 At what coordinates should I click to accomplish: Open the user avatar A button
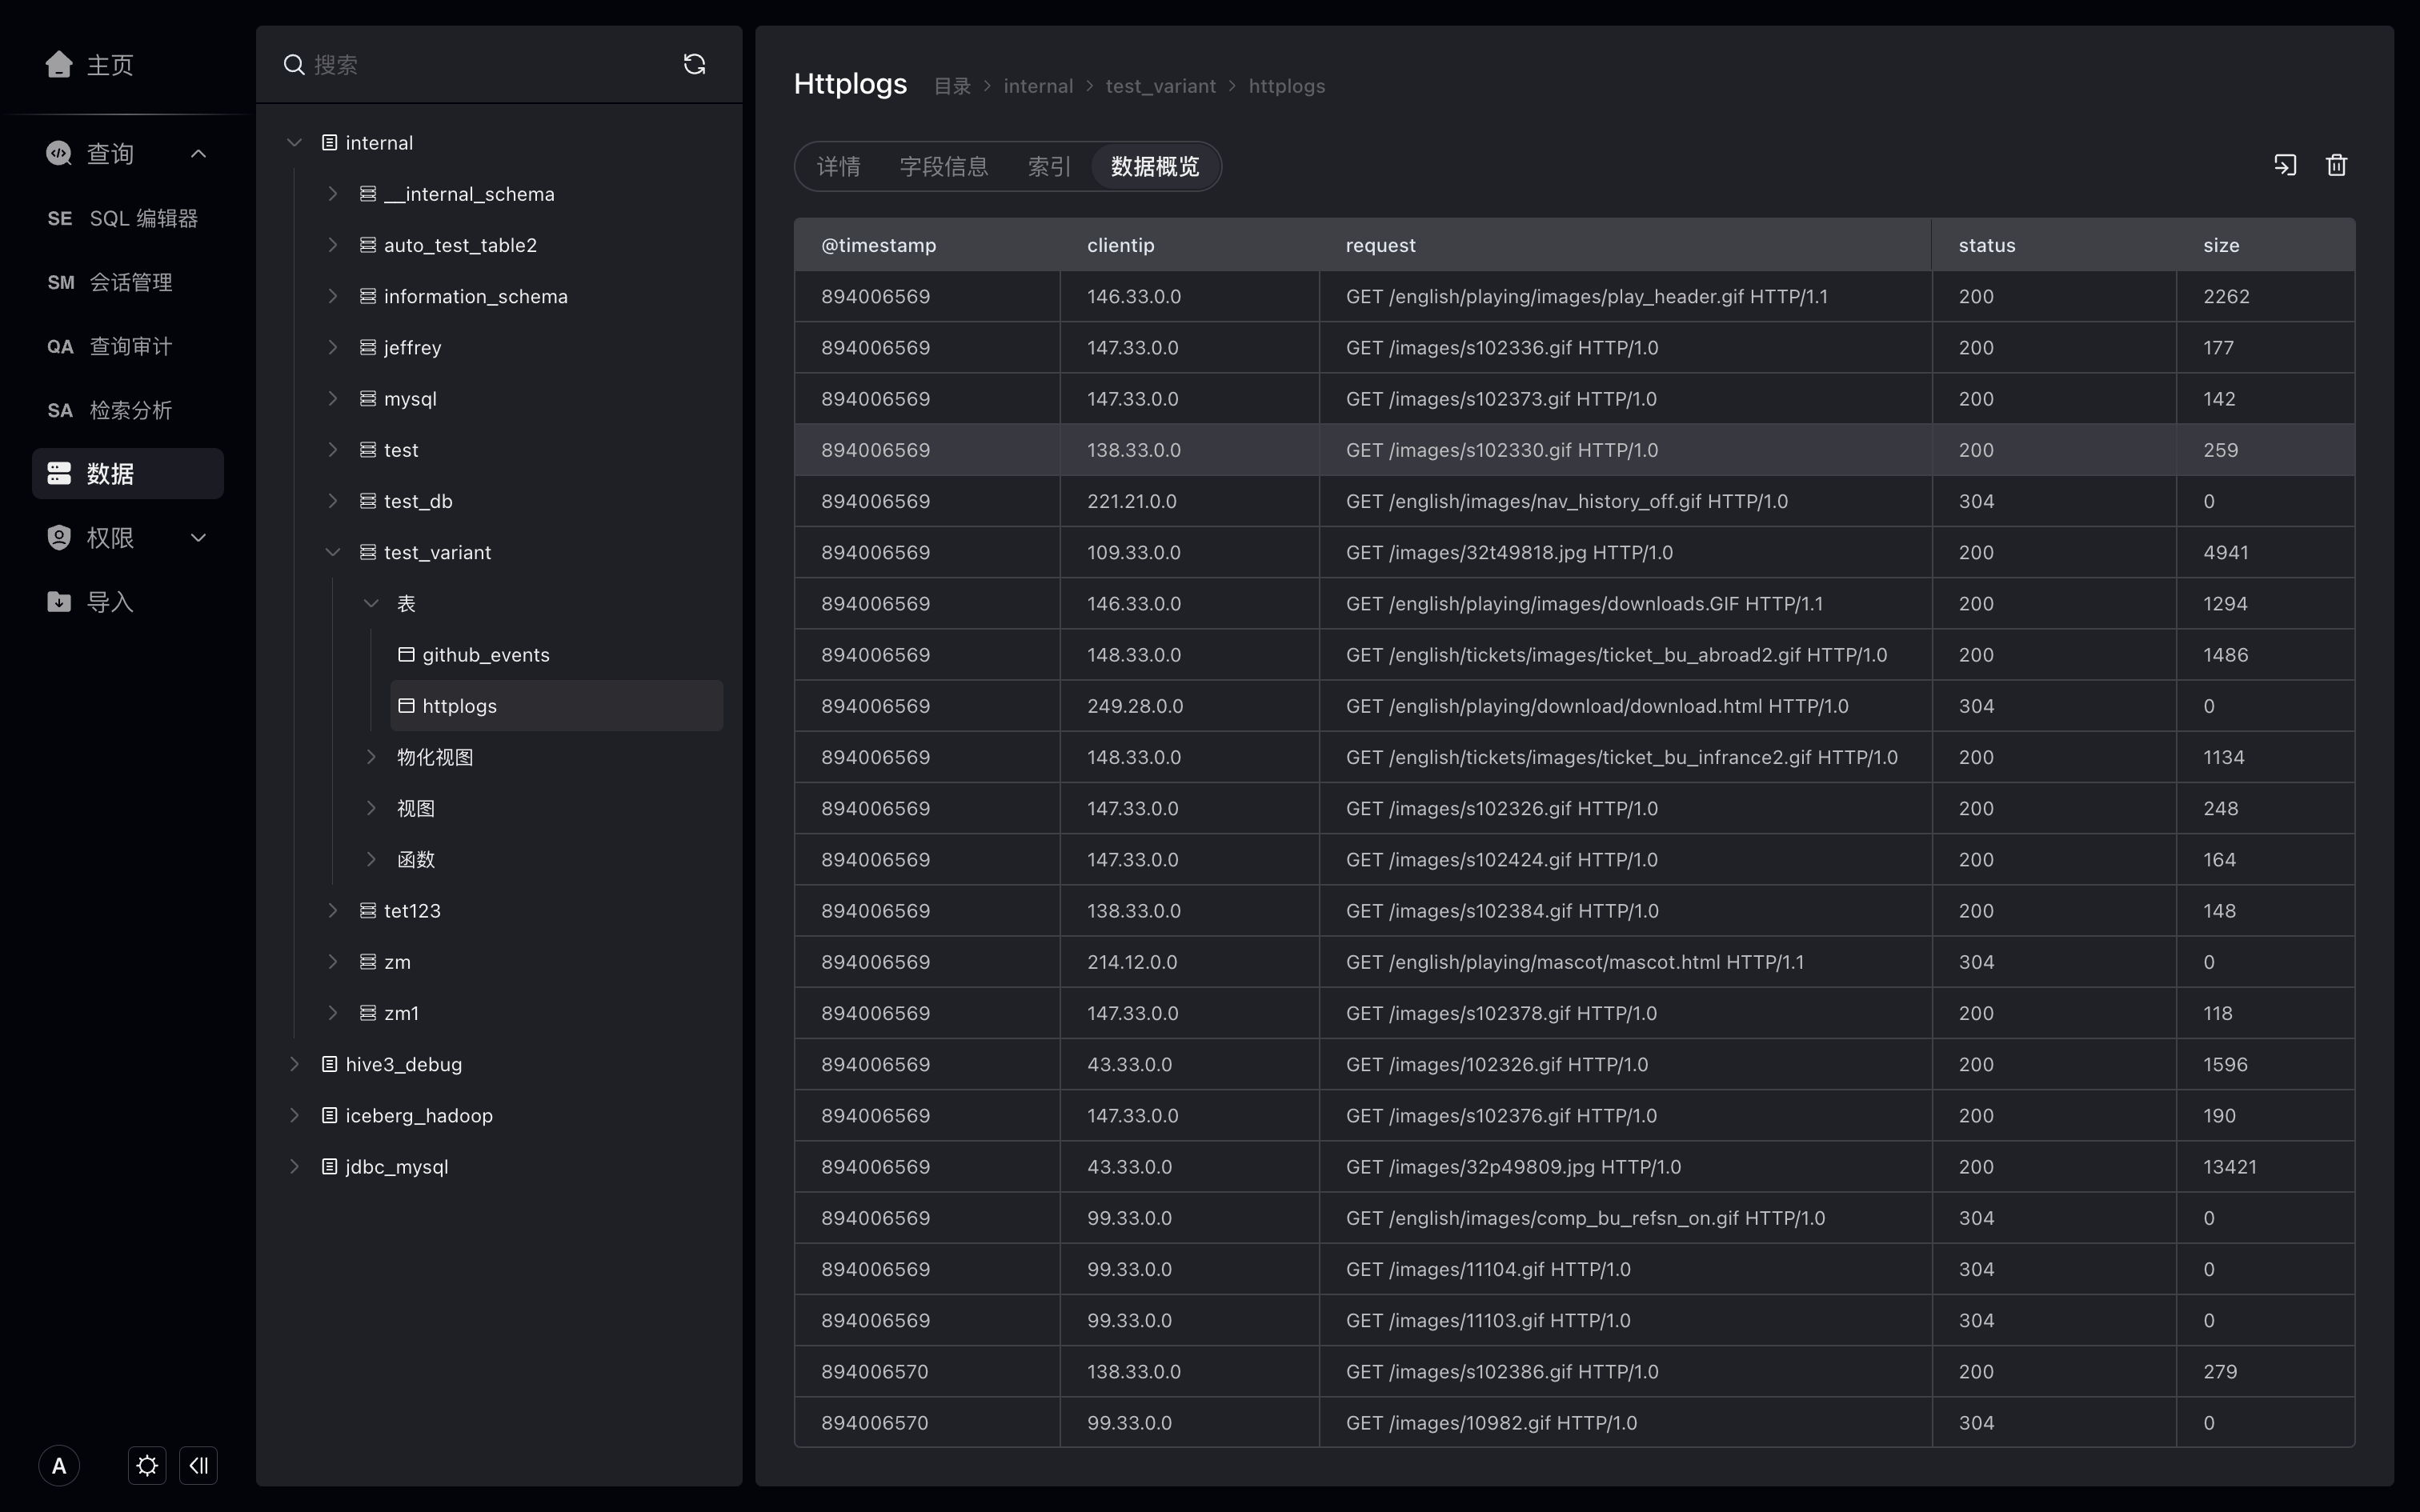click(59, 1466)
